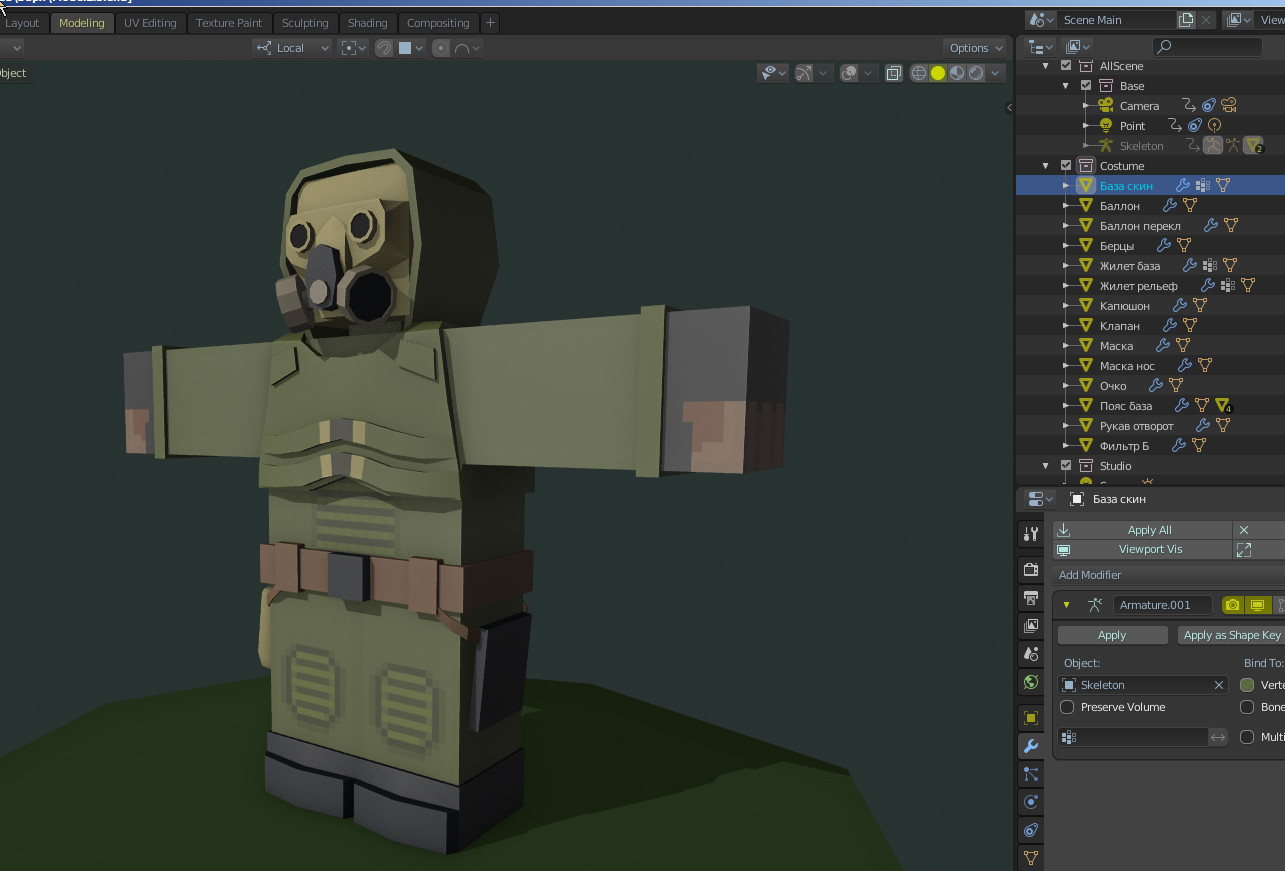
Task: Click the Apply All download icon
Action: (1063, 530)
